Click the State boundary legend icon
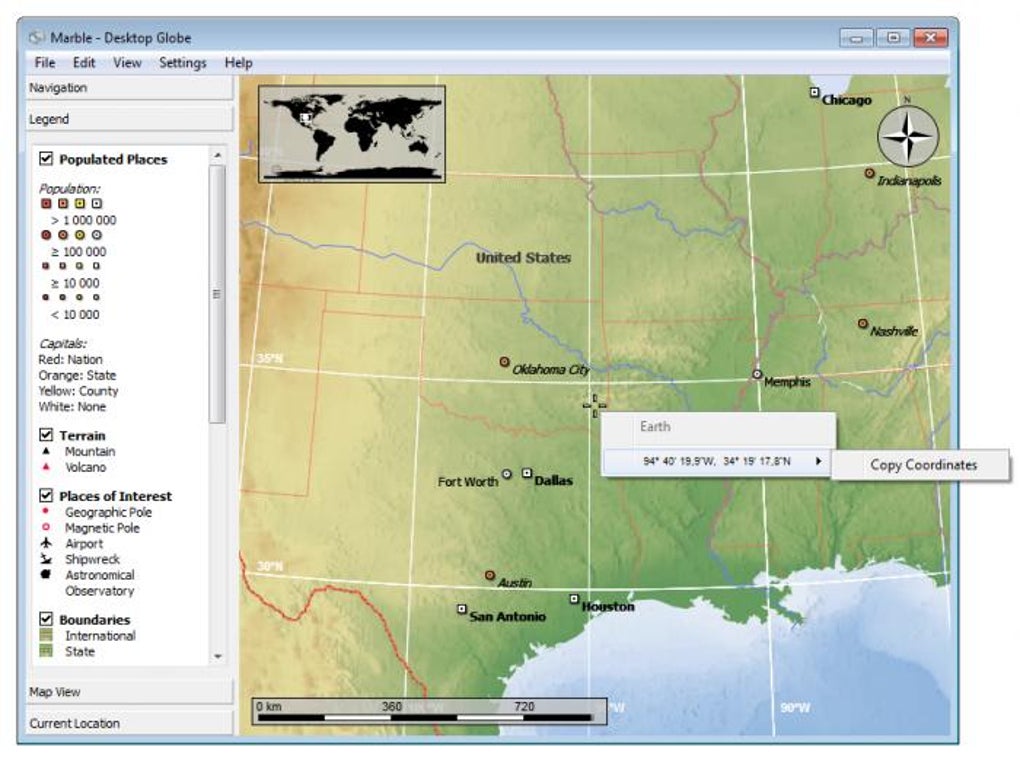 coord(46,650)
